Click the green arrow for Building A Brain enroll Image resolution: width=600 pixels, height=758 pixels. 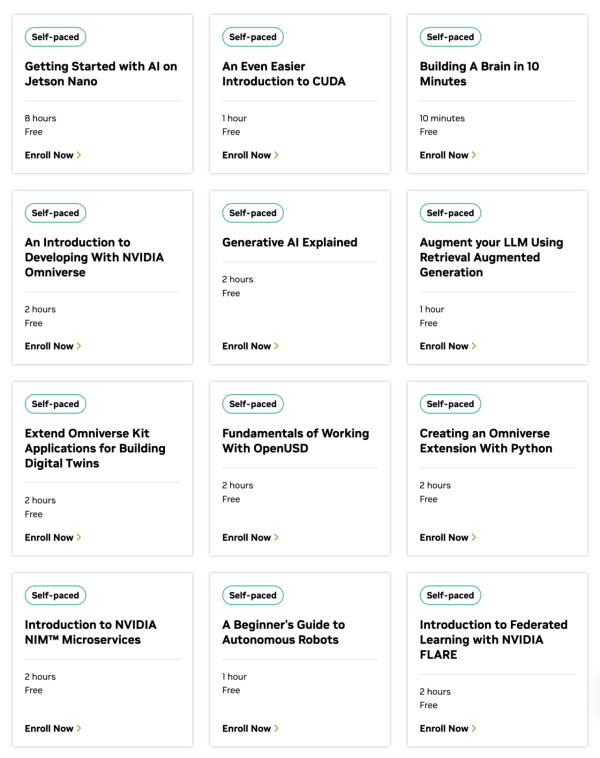click(x=474, y=155)
